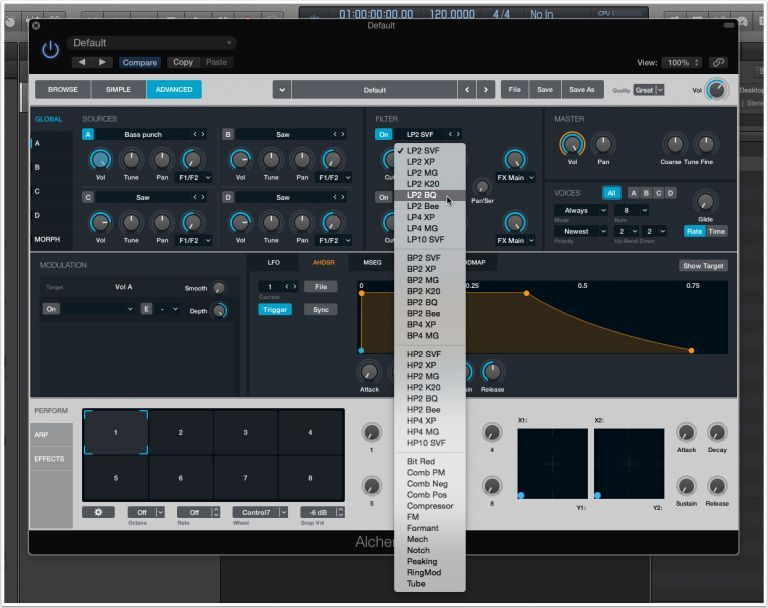This screenshot has width=768, height=608.
Task: Click envelope decay breakpoint at top
Action: pyautogui.click(x=526, y=293)
